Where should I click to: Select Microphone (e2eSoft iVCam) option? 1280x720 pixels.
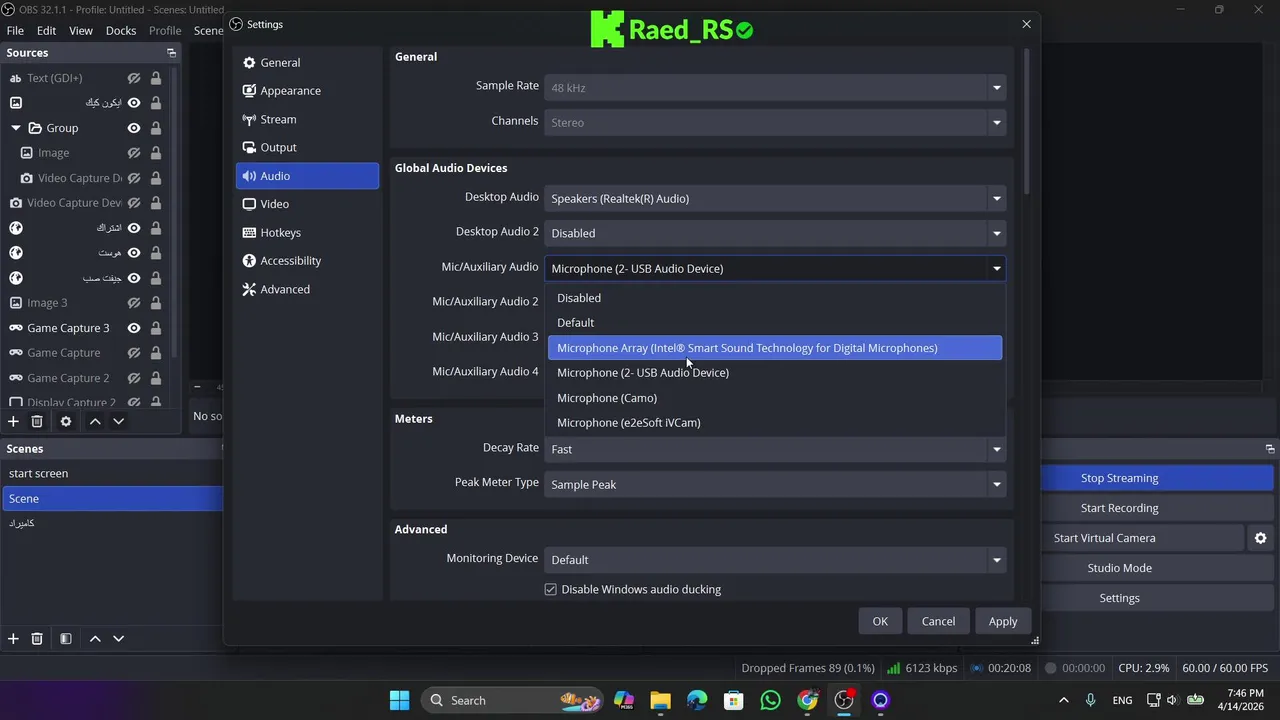[775, 423]
